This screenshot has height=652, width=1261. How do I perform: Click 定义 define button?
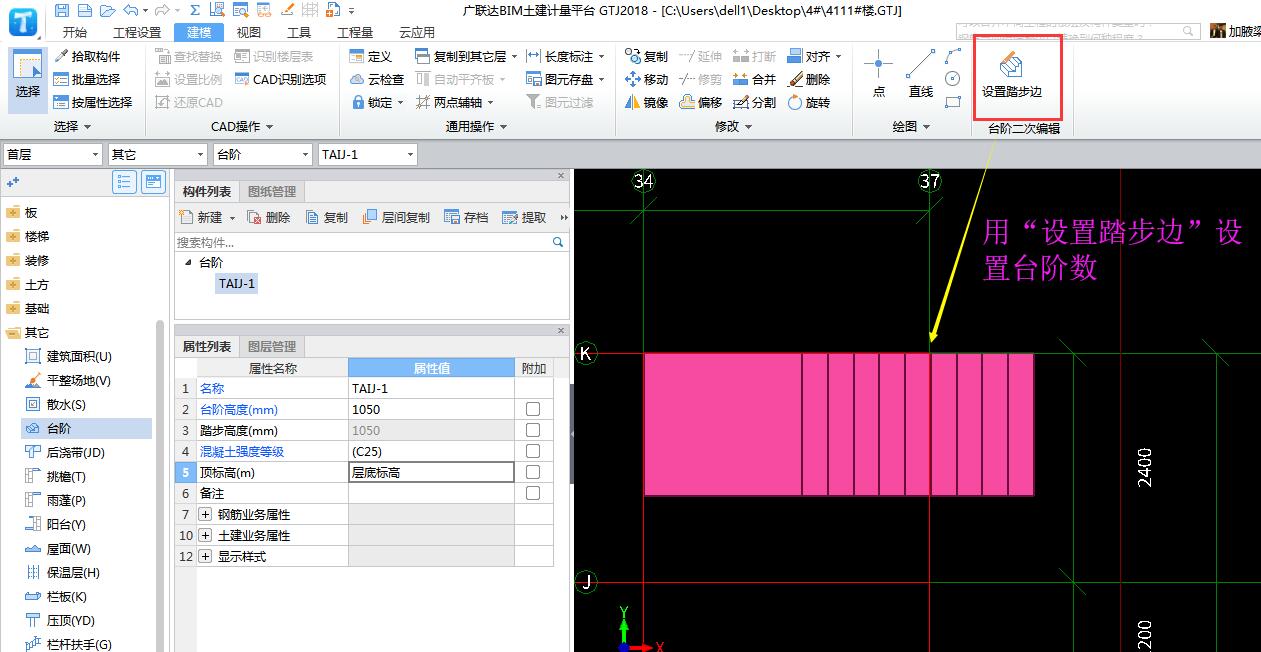tap(371, 56)
